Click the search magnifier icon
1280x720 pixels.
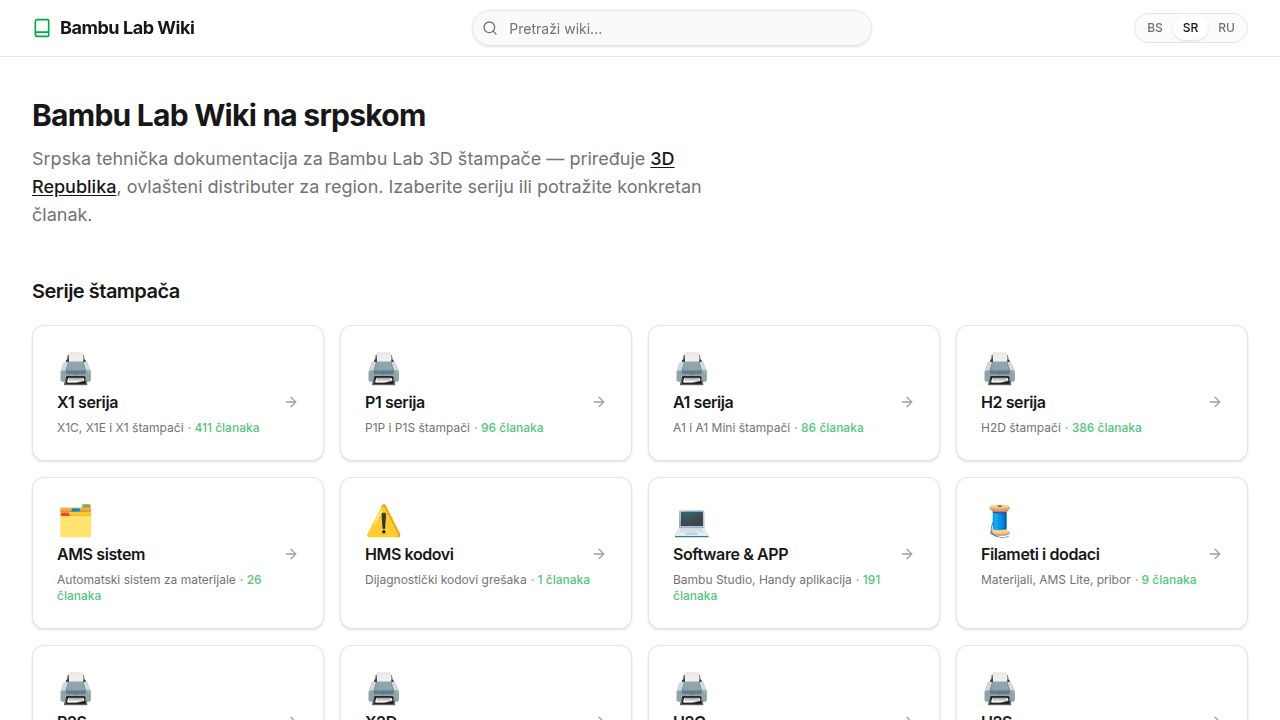point(490,28)
